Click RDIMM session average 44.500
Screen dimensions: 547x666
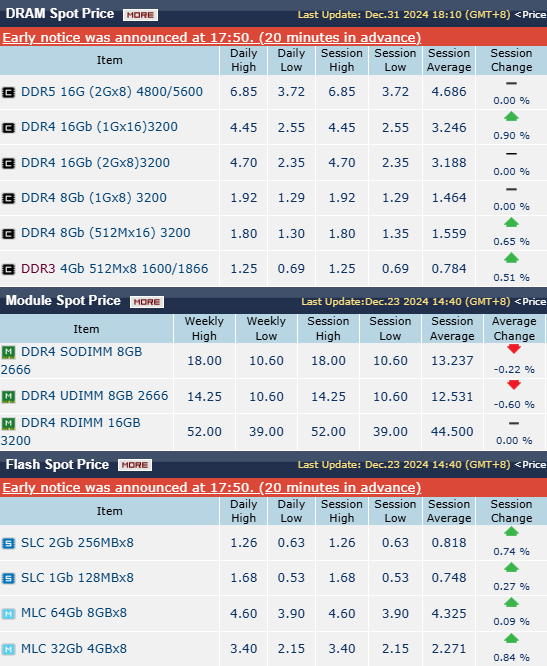pyautogui.click(x=452, y=432)
